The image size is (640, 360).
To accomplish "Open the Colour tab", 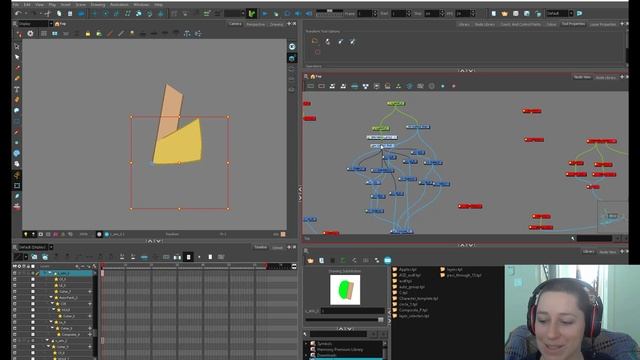I will pos(551,24).
